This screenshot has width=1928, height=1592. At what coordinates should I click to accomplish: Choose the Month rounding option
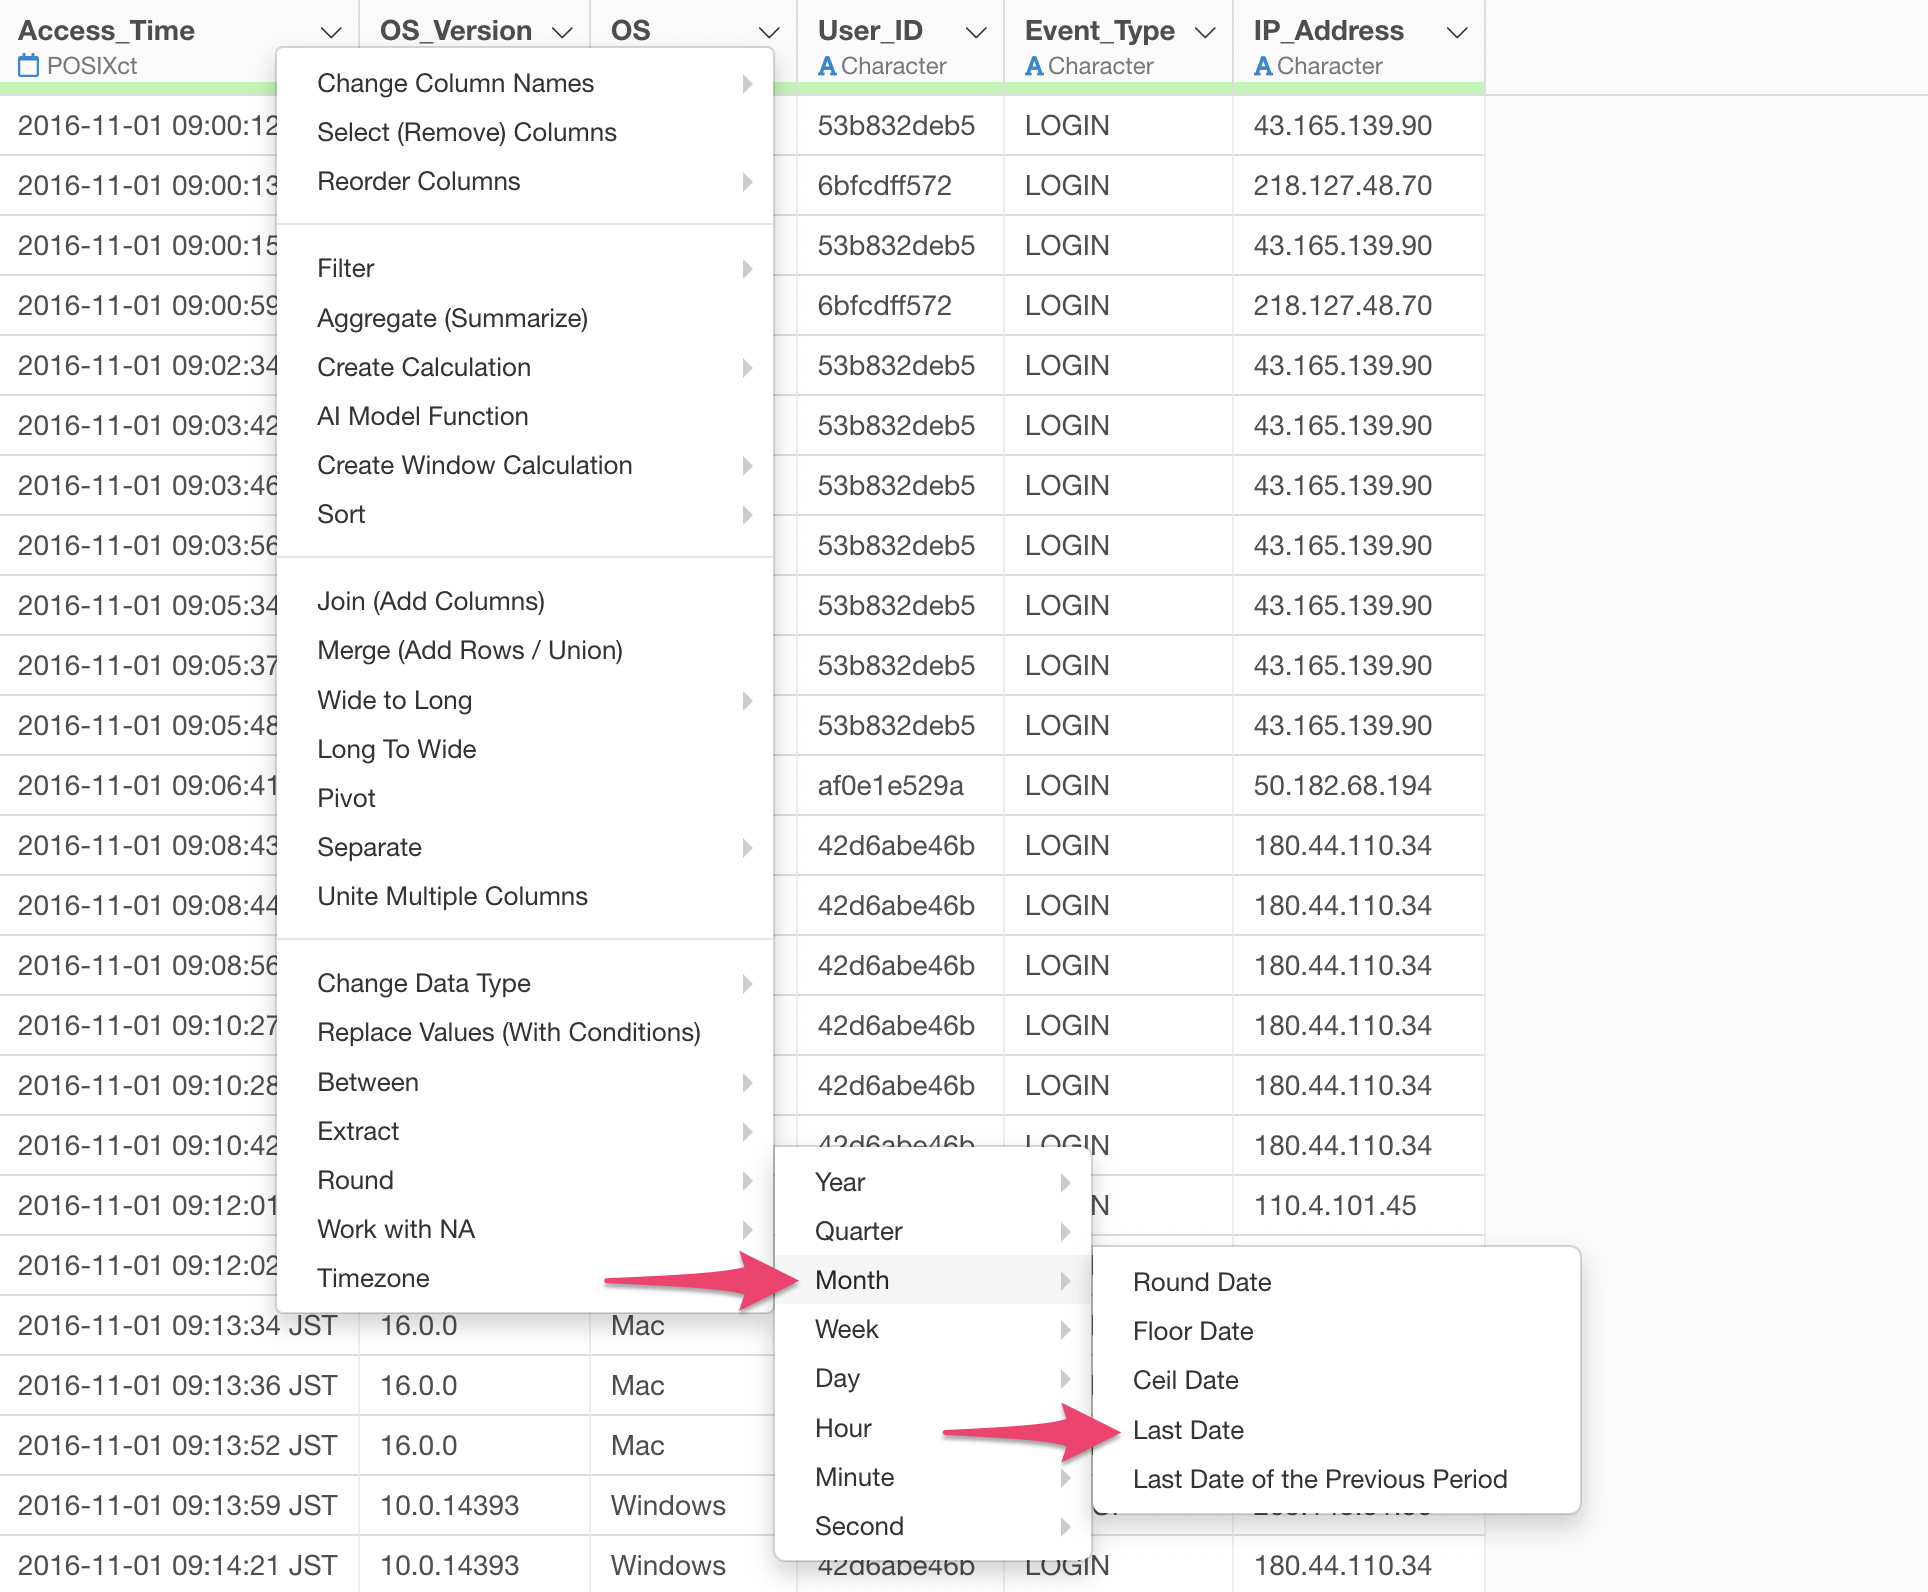(852, 1280)
